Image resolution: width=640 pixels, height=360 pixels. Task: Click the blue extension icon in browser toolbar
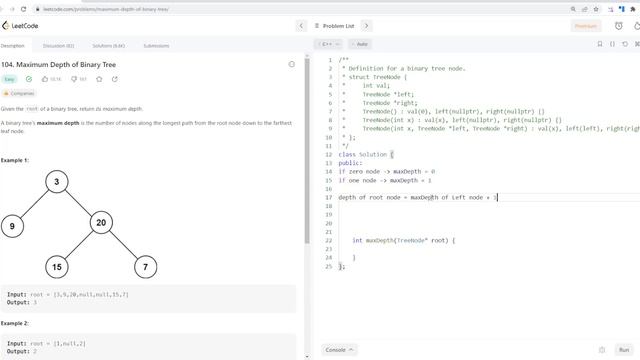click(622, 9)
